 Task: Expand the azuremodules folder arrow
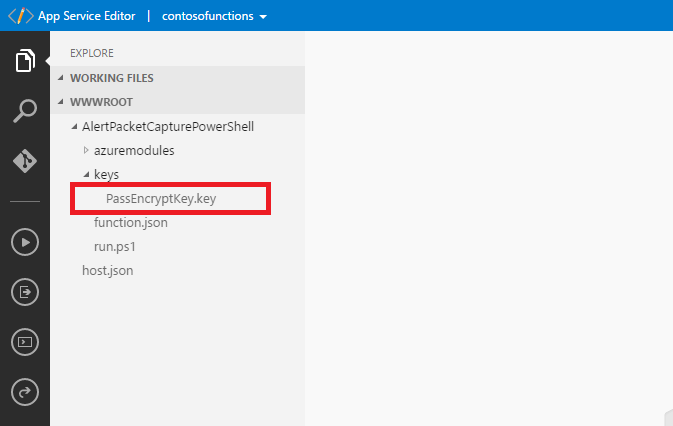[86, 150]
